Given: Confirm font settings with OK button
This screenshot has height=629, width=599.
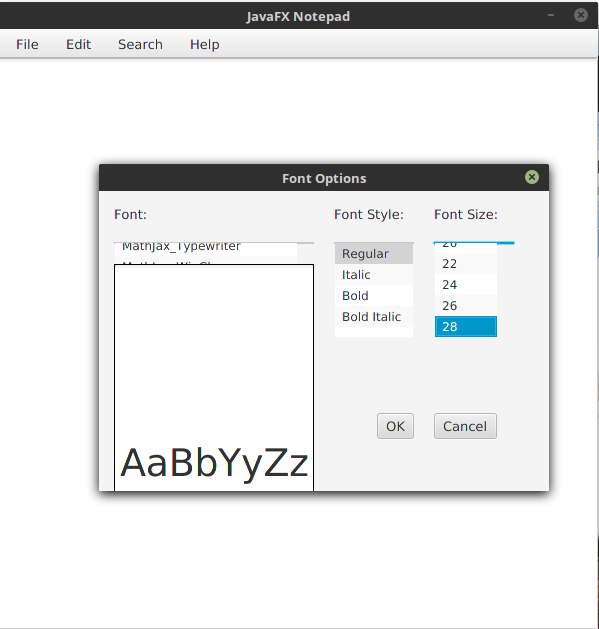Looking at the screenshot, I should point(395,426).
